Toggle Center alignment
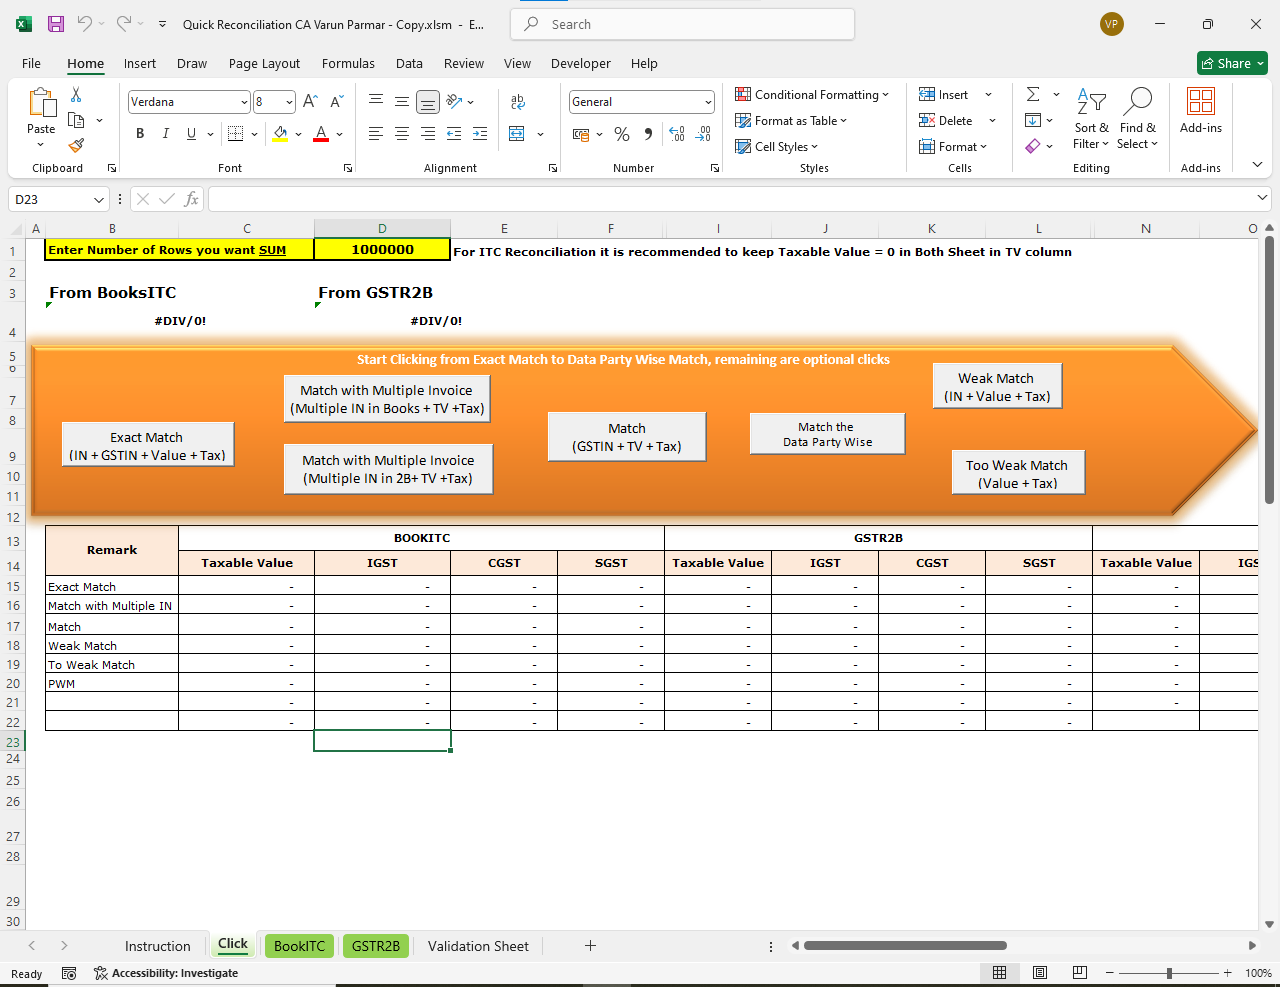The width and height of the screenshot is (1280, 987). 401,133
